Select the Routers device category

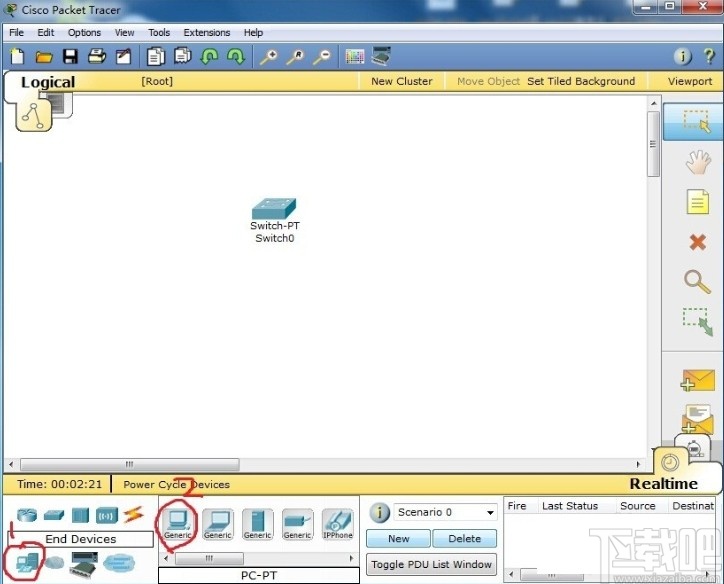27,514
